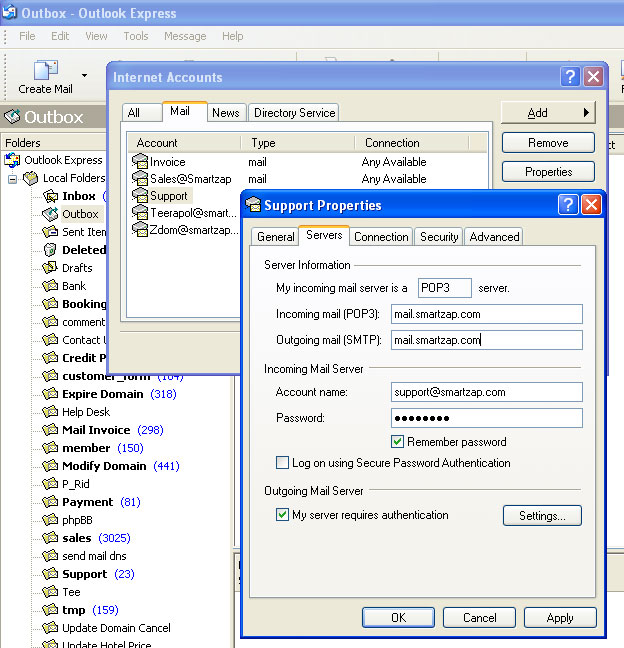Click the Deleted Items recycle icon
This screenshot has height=648, width=624.
pyautogui.click(x=50, y=250)
